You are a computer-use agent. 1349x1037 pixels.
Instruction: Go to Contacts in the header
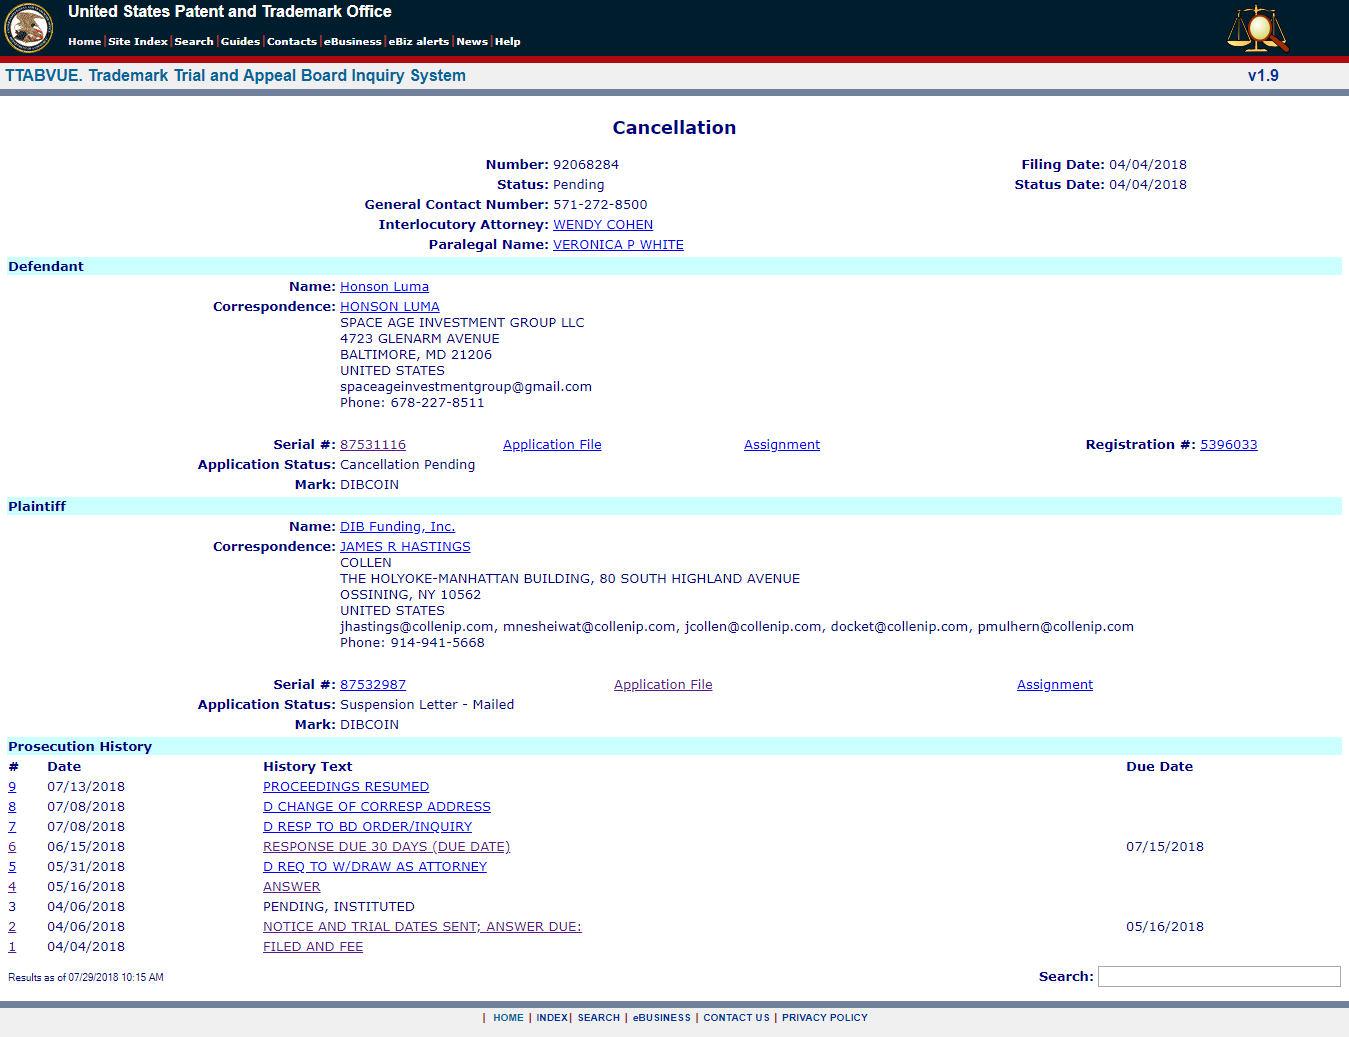[292, 42]
